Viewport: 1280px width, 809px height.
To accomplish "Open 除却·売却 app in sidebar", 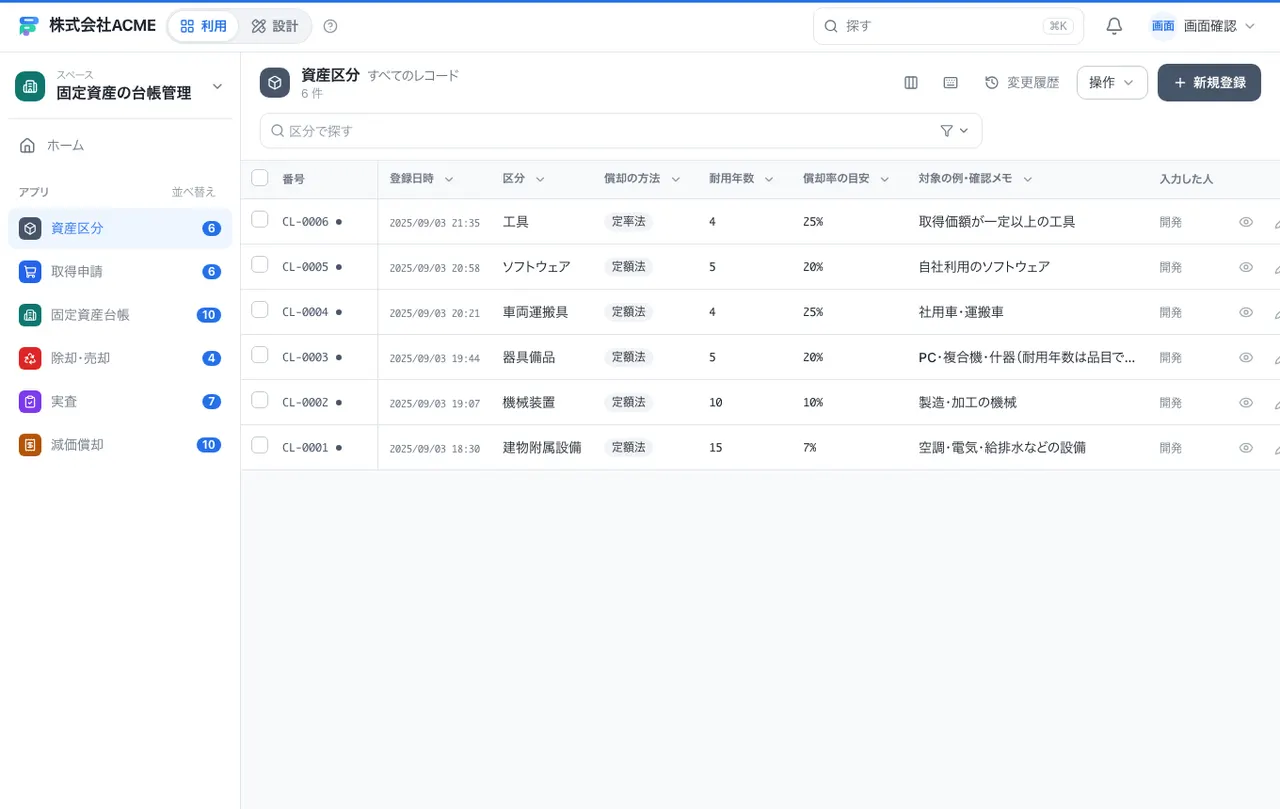I will pyautogui.click(x=120, y=358).
